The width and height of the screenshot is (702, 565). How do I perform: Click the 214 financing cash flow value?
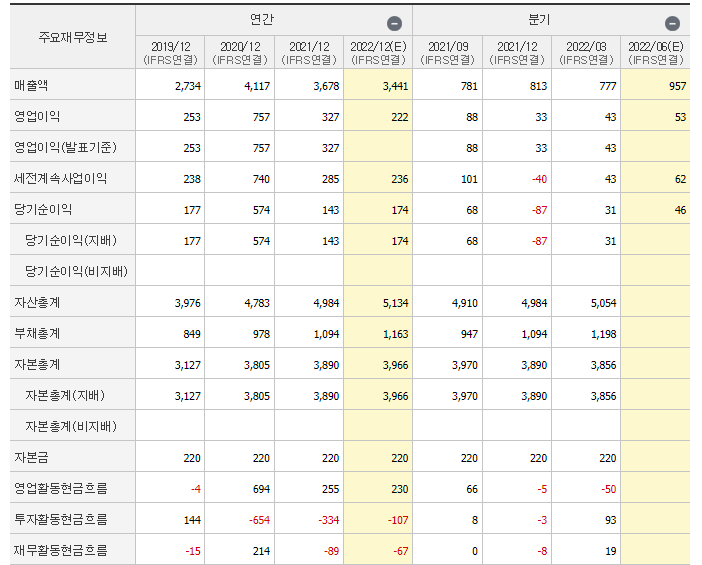pyautogui.click(x=261, y=551)
